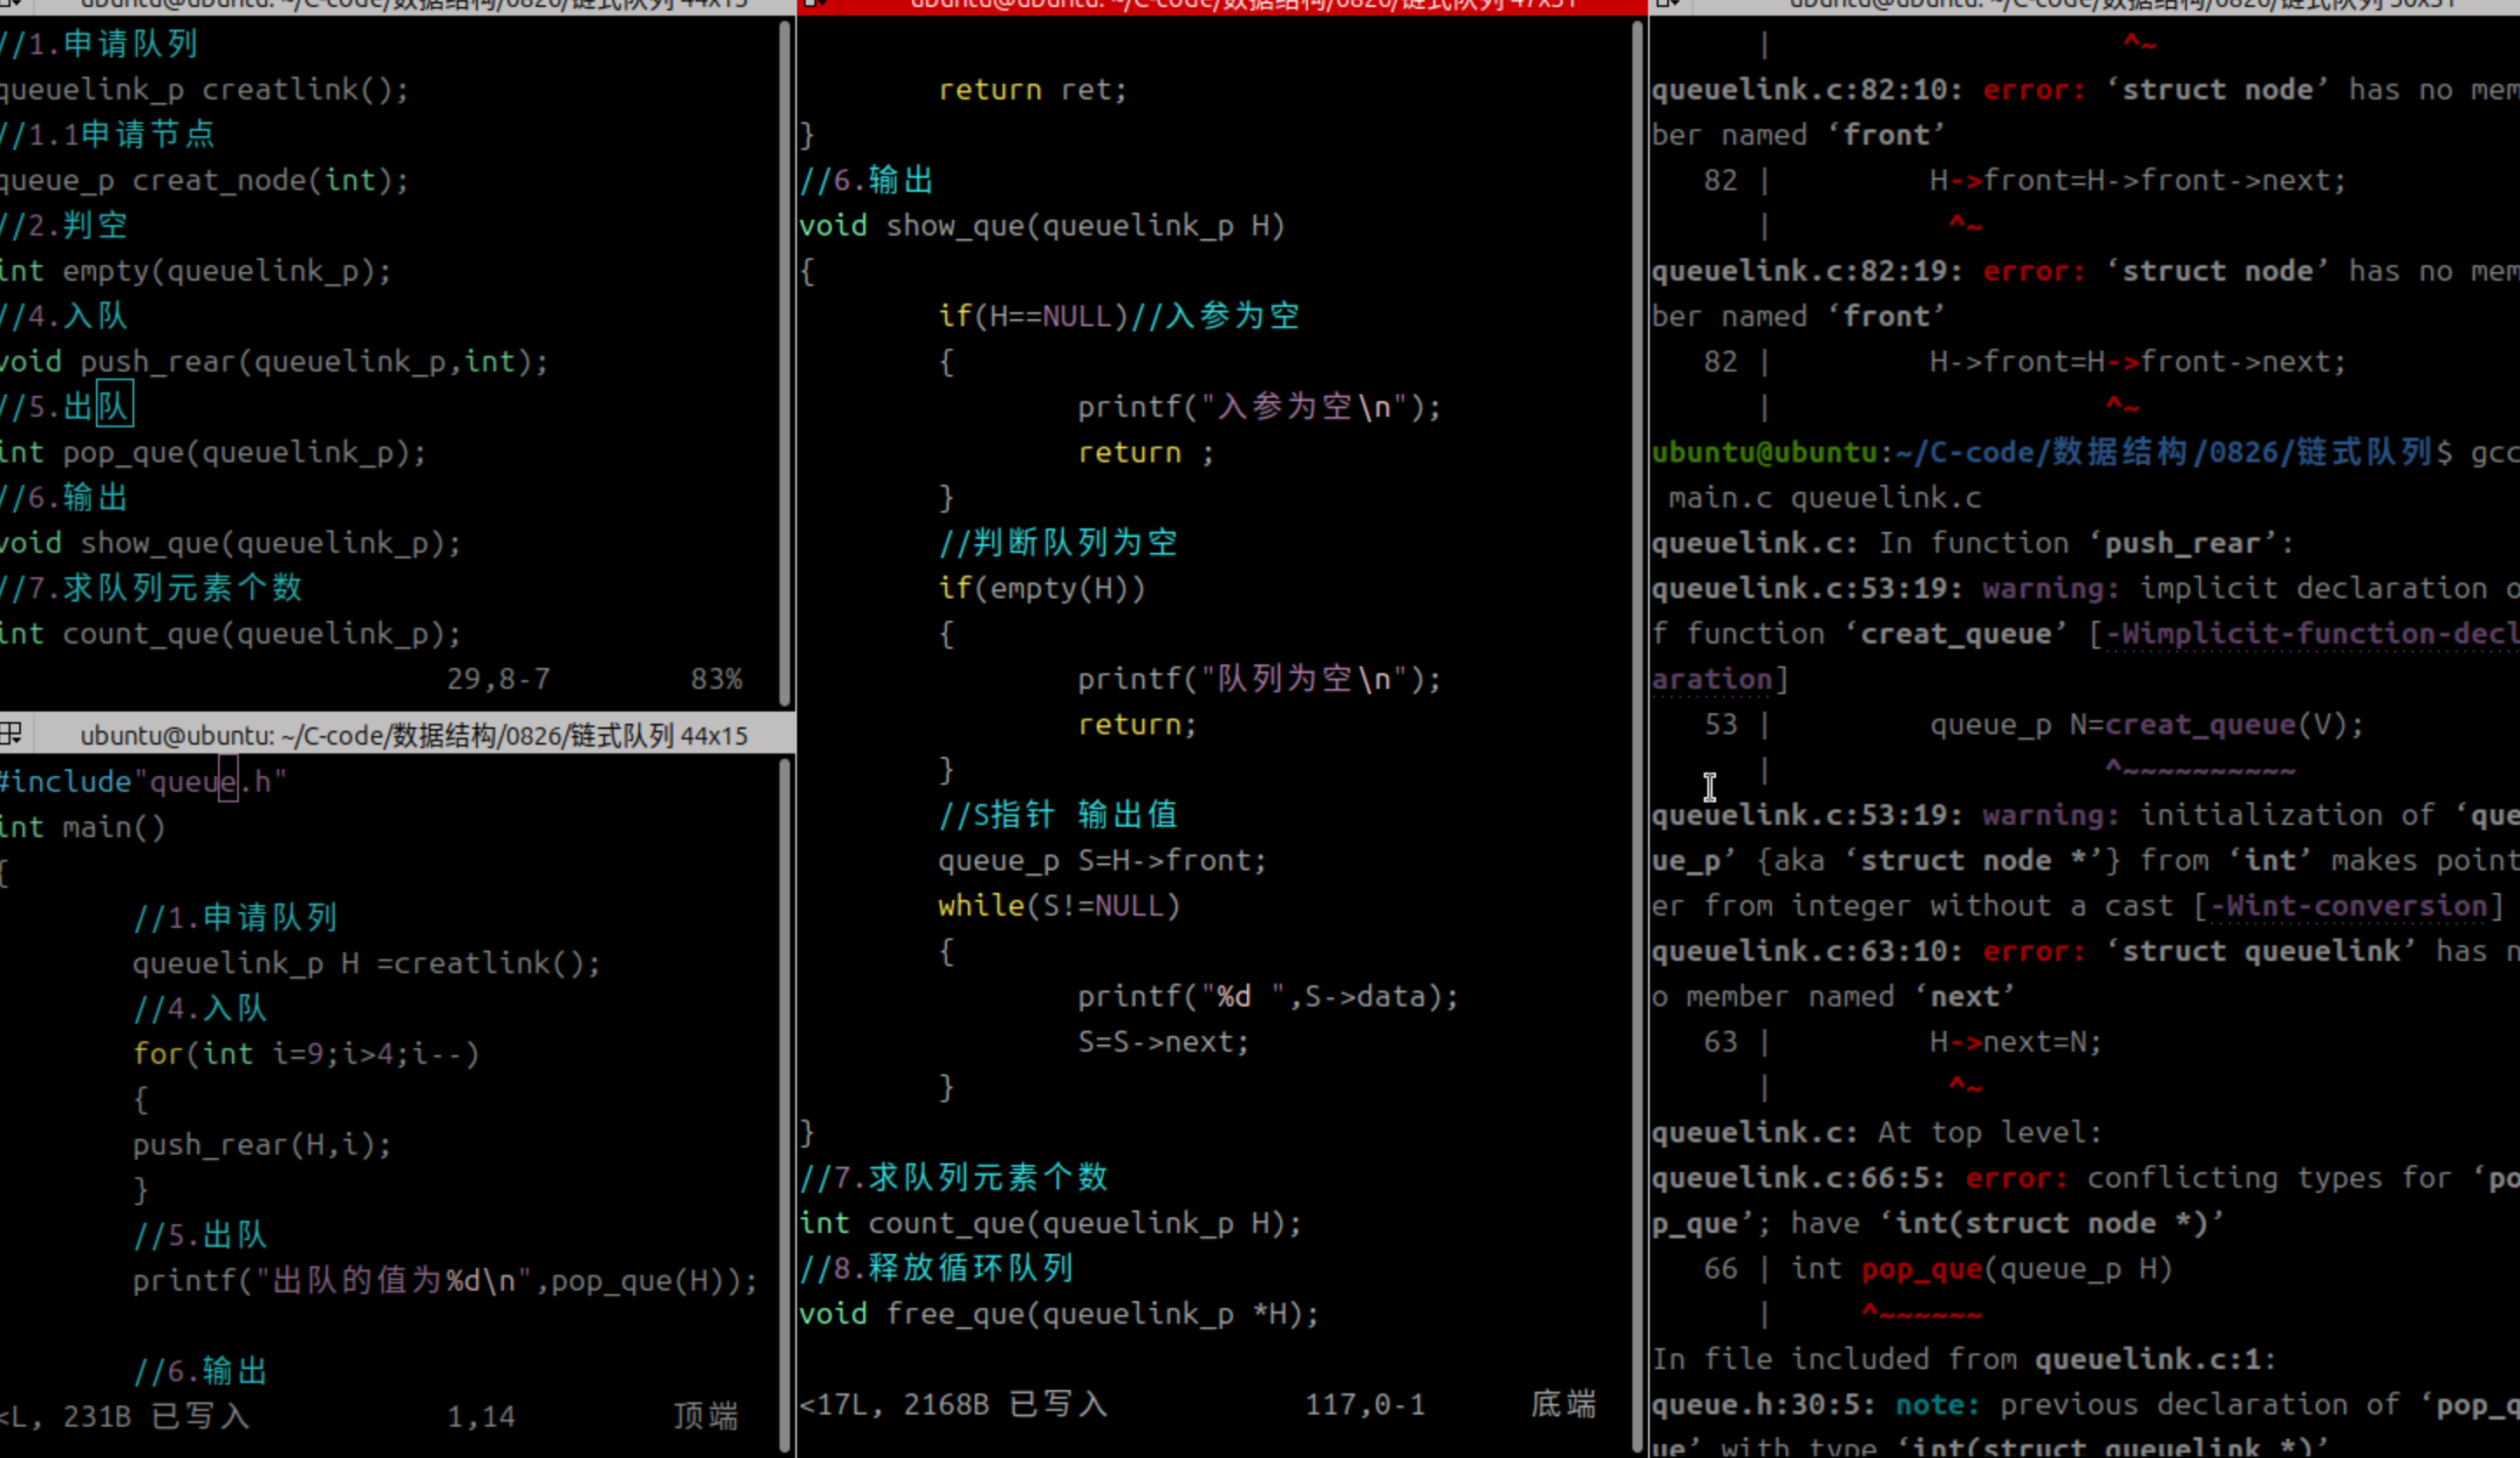2520x1458 pixels.
Task: Click the green 'ubuntu@ubuntu' shell prompt
Action: (1764, 453)
